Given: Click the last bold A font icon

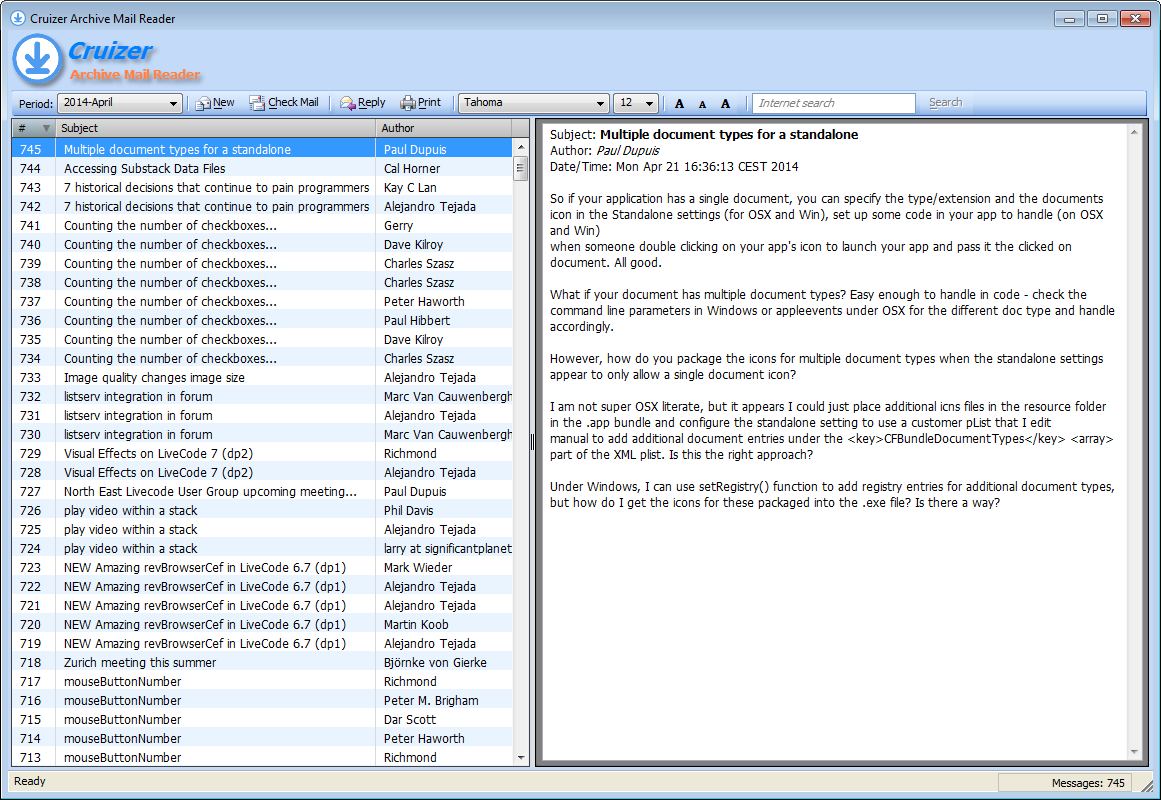Looking at the screenshot, I should (x=726, y=104).
